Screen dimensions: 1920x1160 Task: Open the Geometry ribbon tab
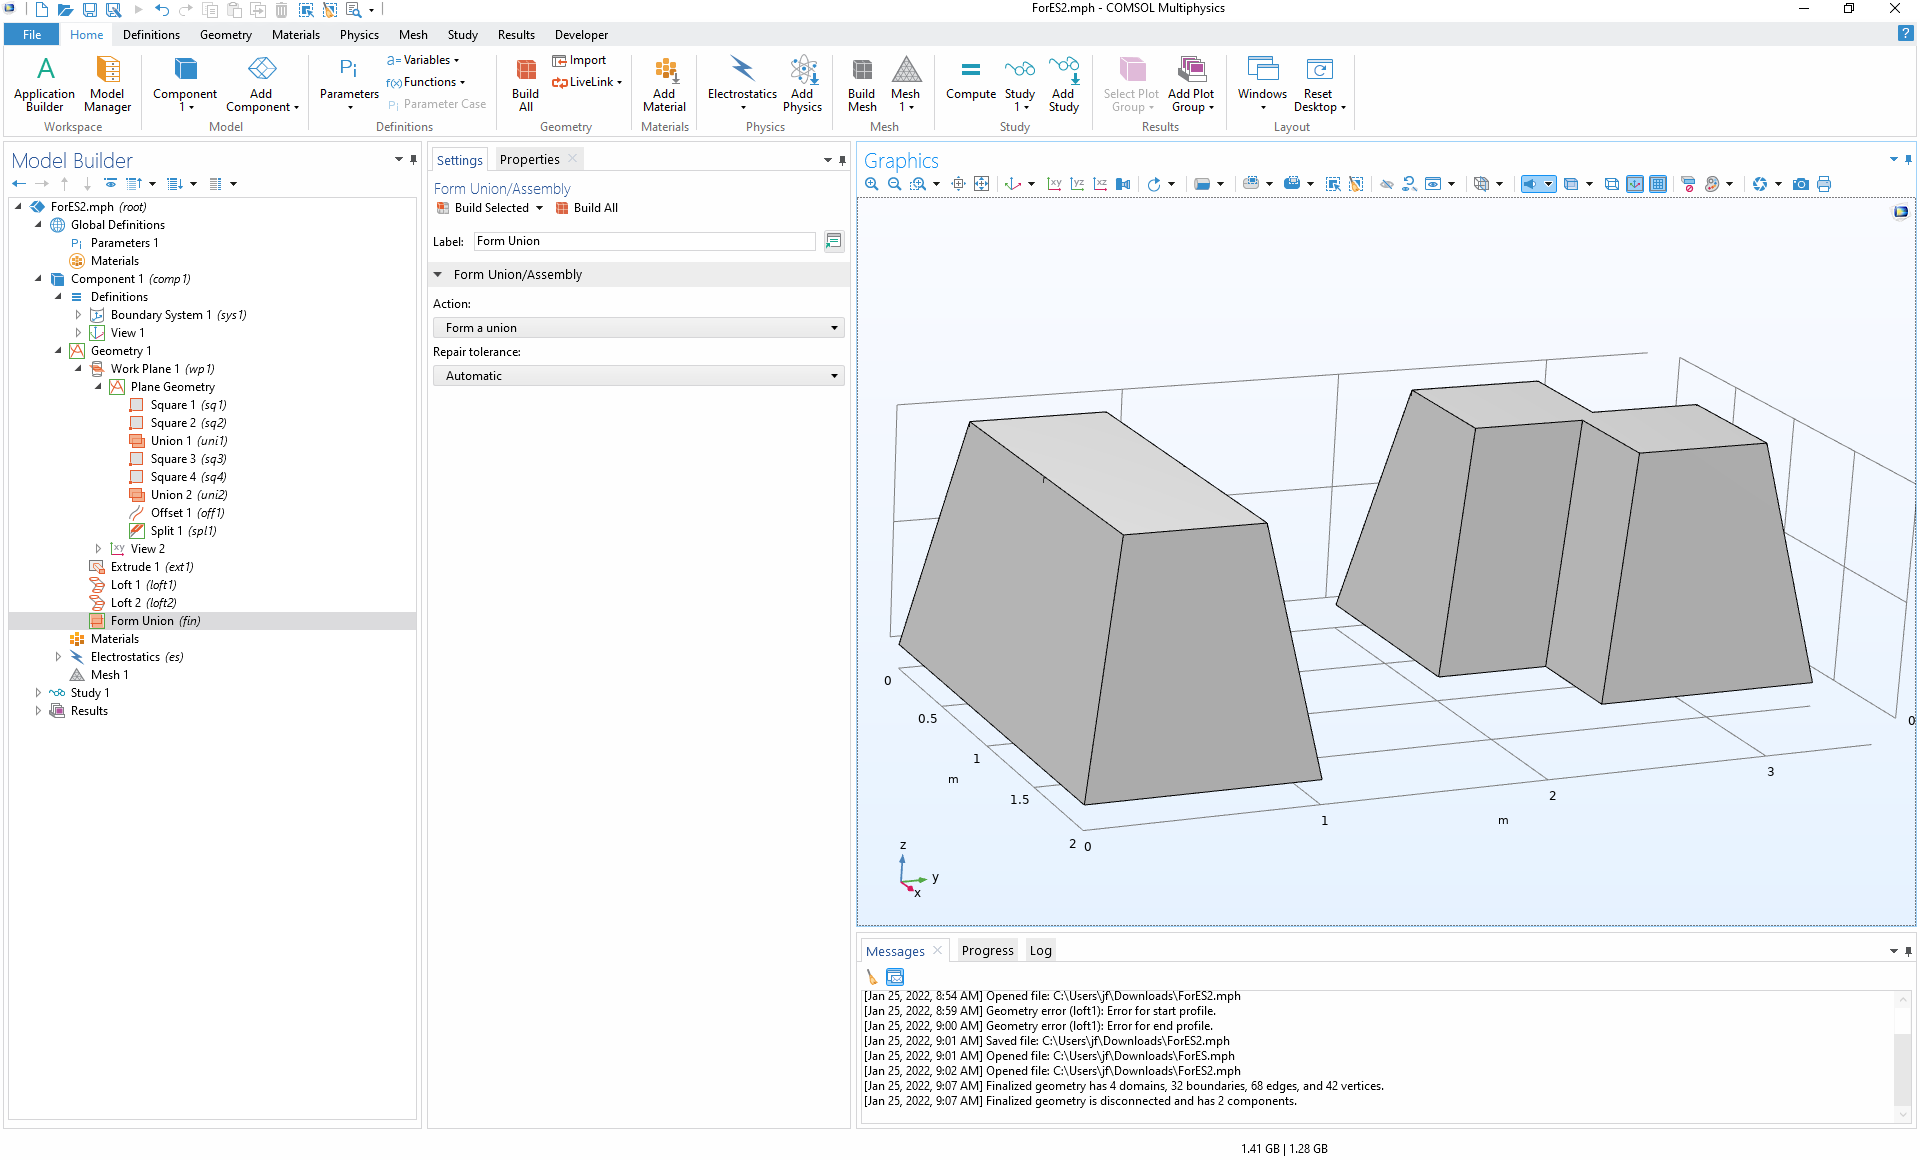[x=225, y=35]
